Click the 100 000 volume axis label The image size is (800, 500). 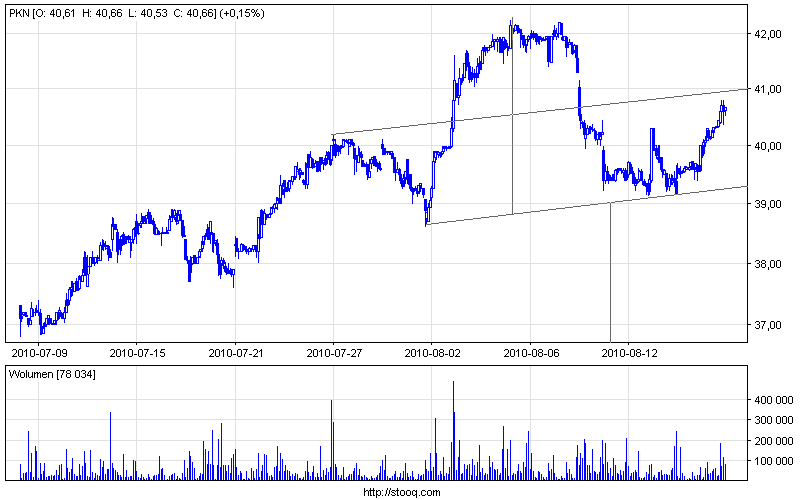point(773,461)
